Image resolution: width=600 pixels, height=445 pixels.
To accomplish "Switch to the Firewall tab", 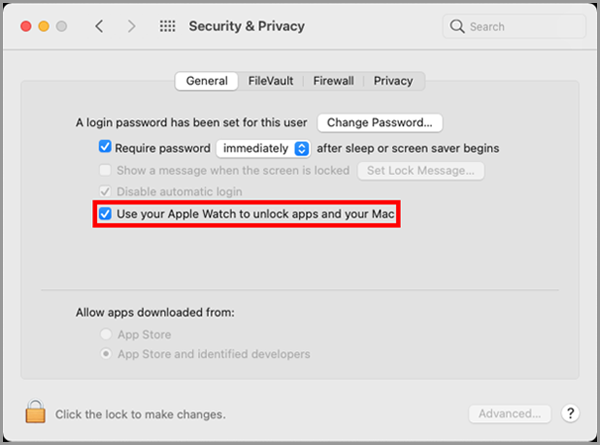I will click(x=333, y=81).
